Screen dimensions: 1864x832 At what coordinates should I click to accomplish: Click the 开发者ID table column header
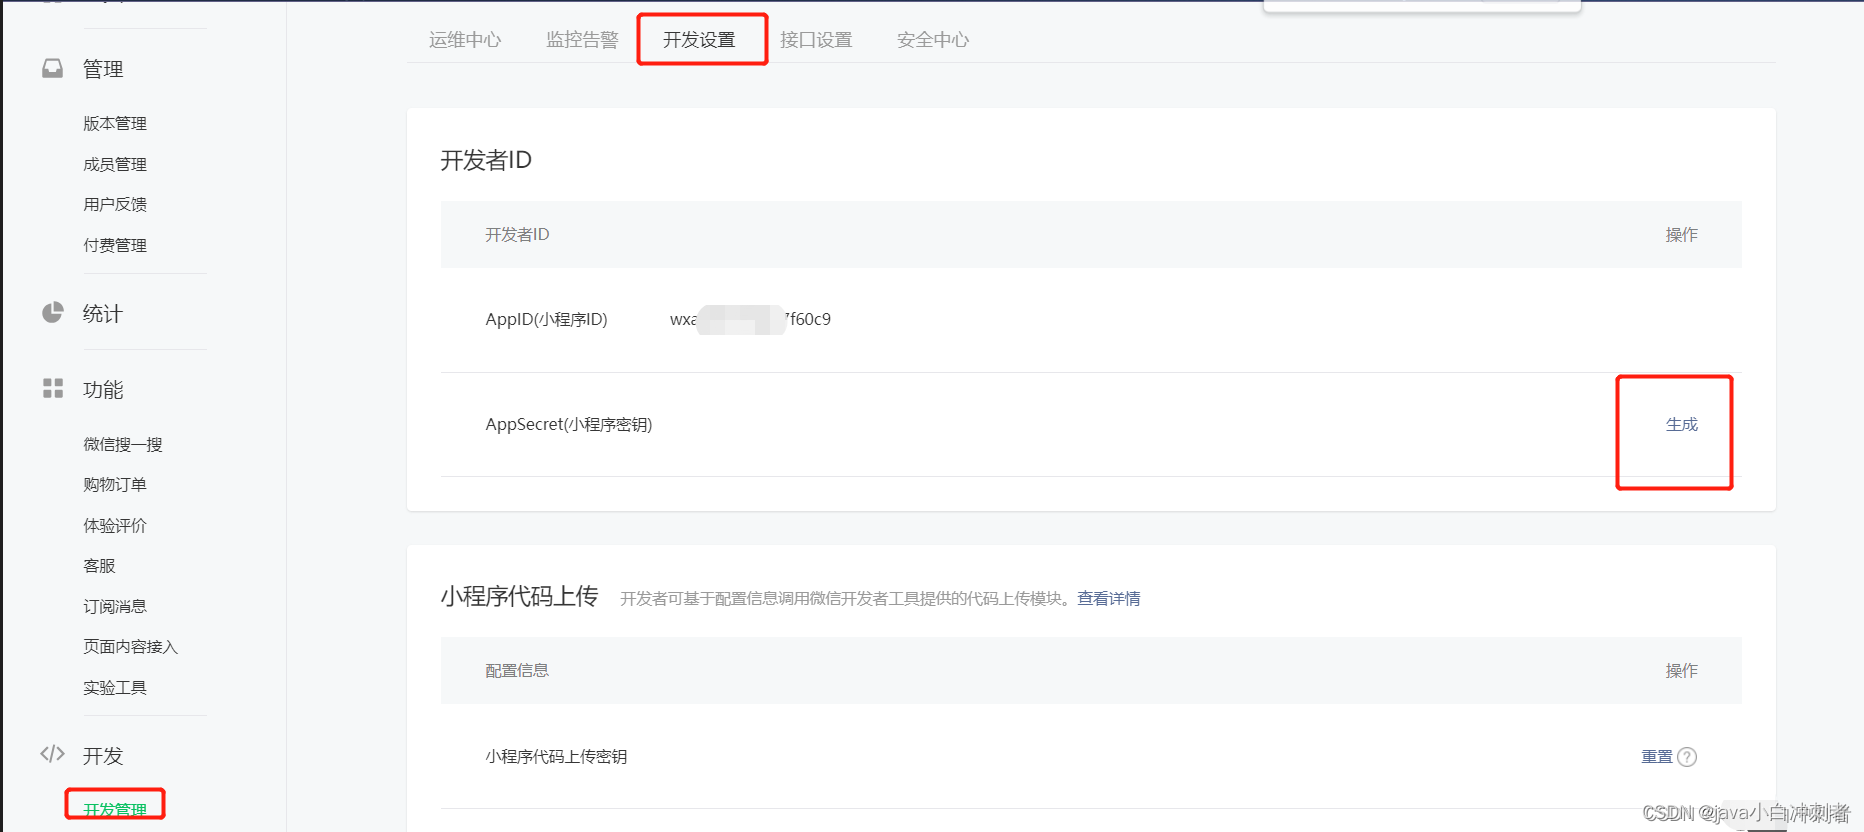pos(517,234)
